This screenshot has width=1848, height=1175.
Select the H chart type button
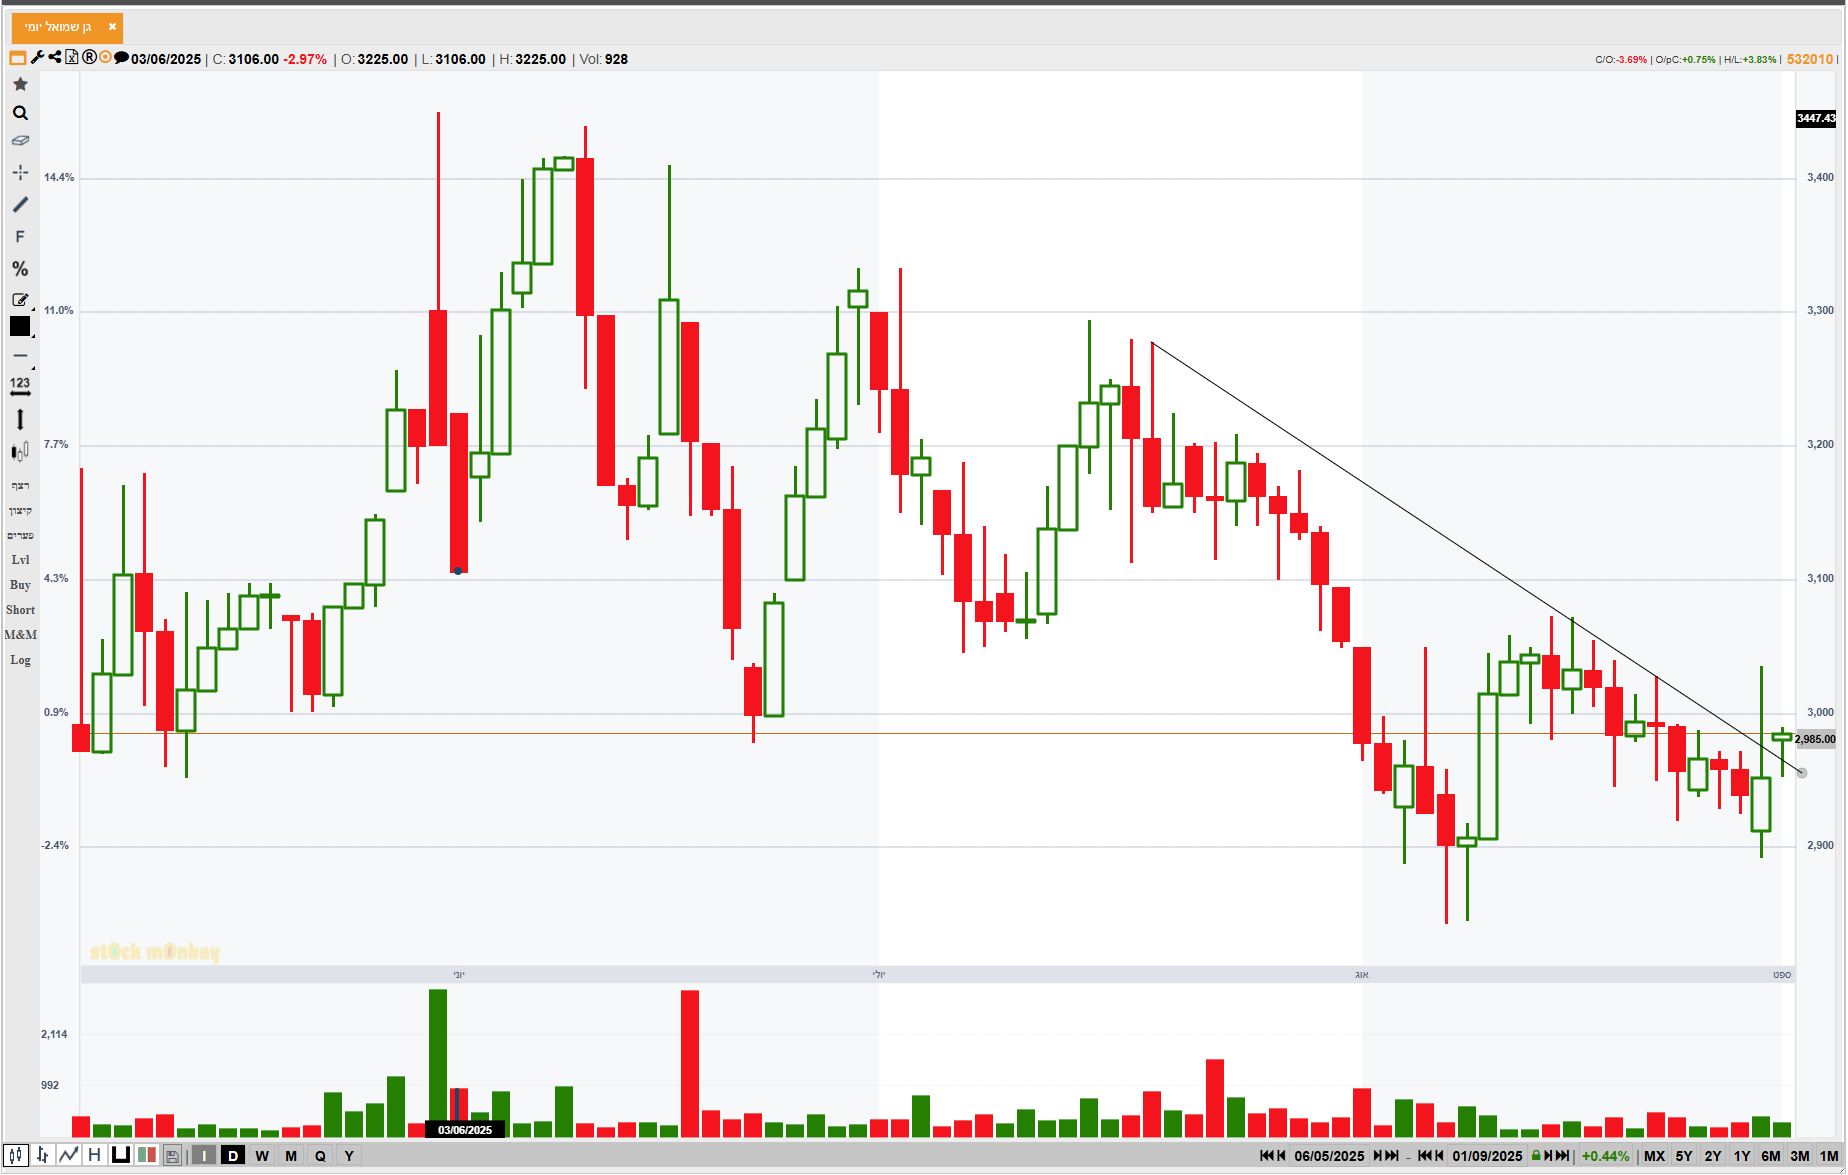point(94,1156)
